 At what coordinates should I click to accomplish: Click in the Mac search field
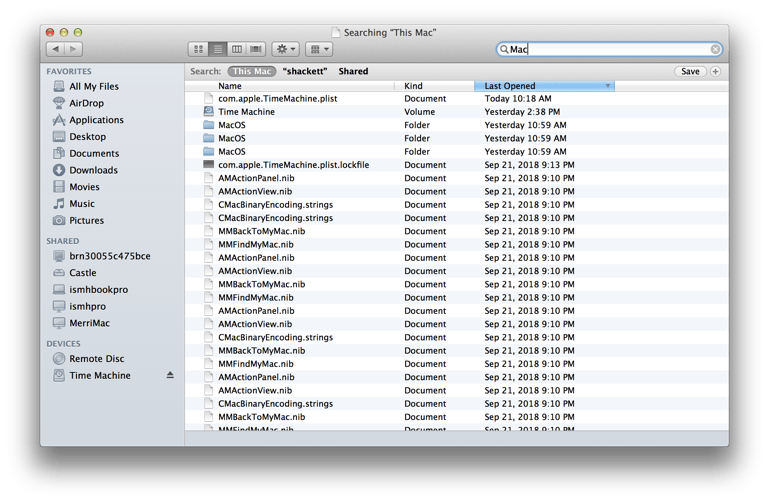(608, 49)
